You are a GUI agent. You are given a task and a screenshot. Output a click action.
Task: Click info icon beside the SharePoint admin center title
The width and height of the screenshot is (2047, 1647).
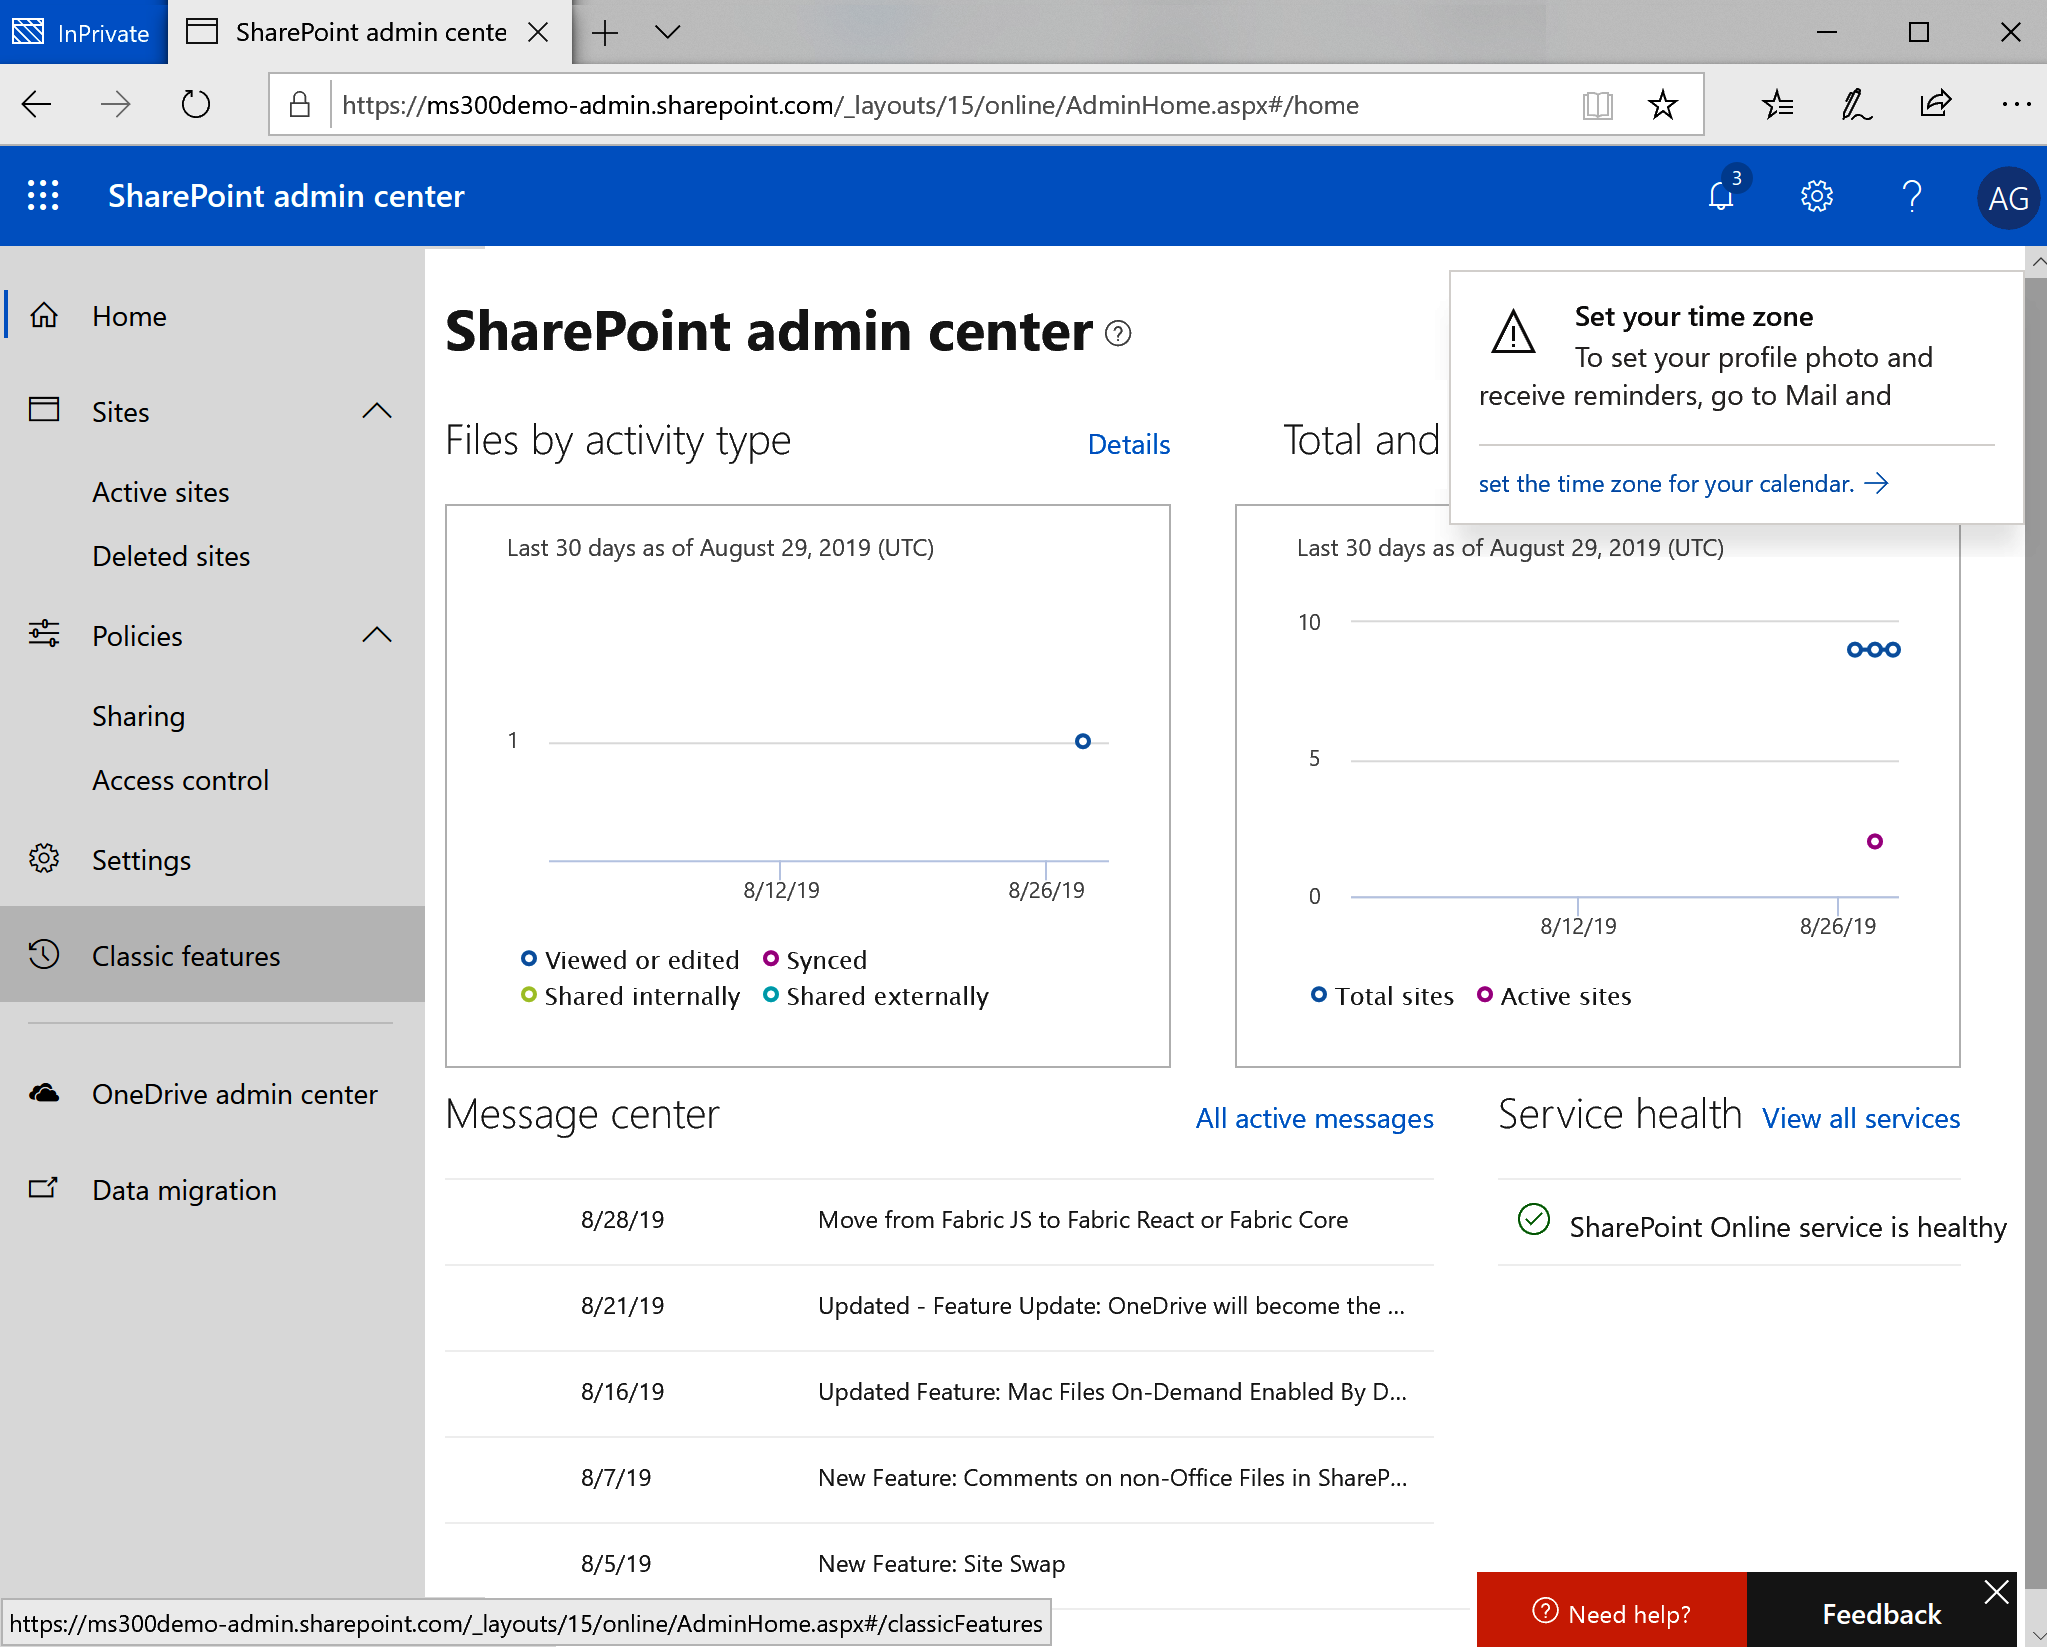coord(1118,334)
